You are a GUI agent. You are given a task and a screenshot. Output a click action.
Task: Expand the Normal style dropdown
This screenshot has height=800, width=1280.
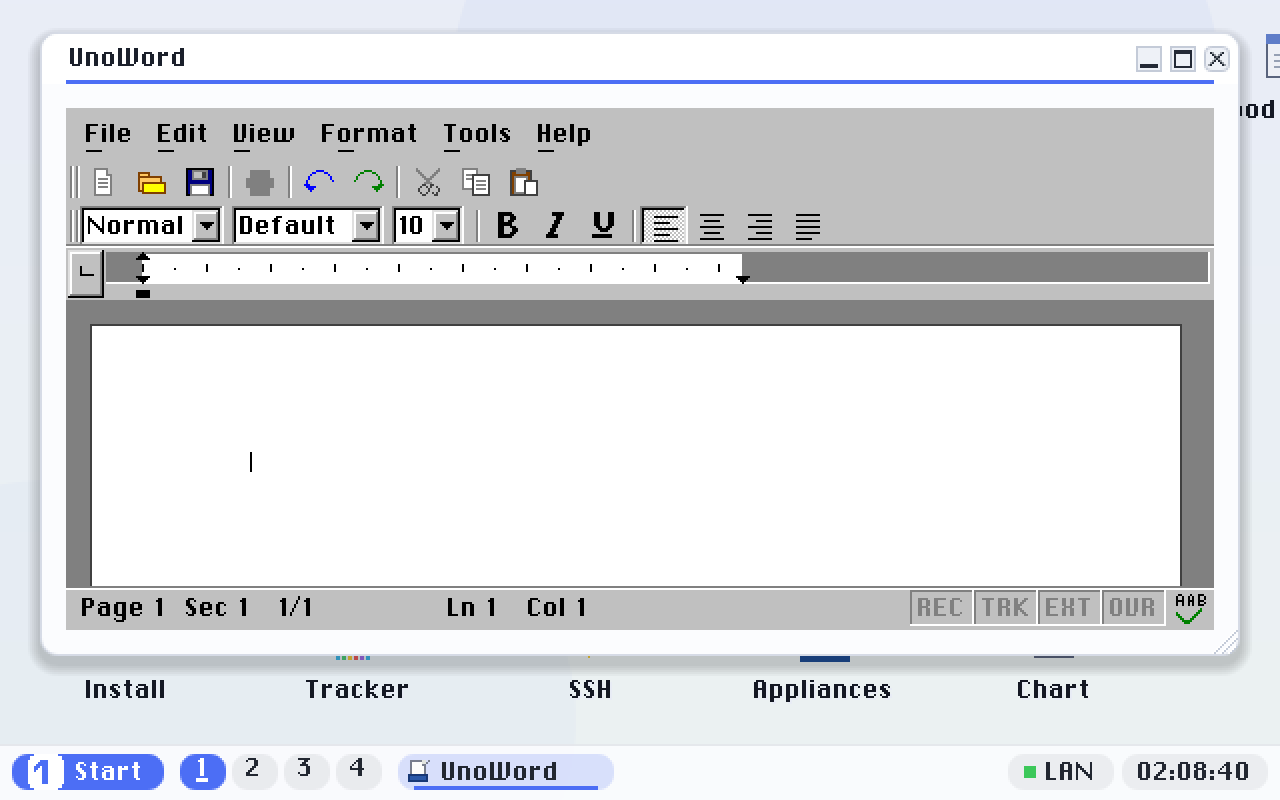pyautogui.click(x=206, y=226)
